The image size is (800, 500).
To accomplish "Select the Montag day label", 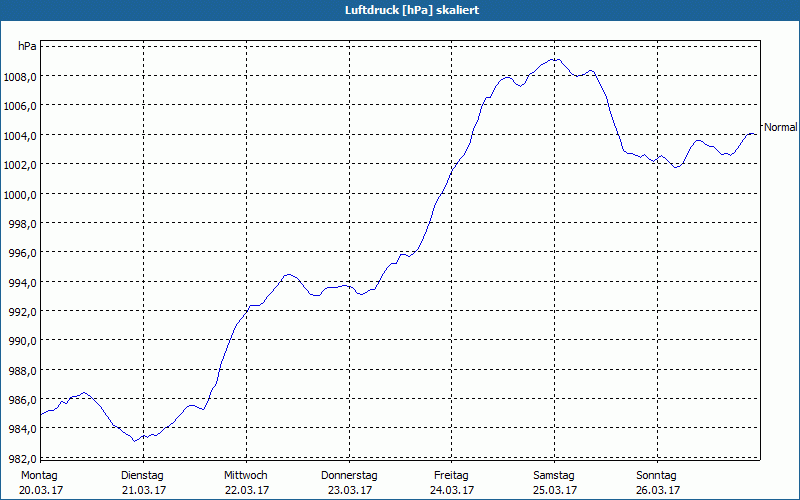I will (39, 476).
